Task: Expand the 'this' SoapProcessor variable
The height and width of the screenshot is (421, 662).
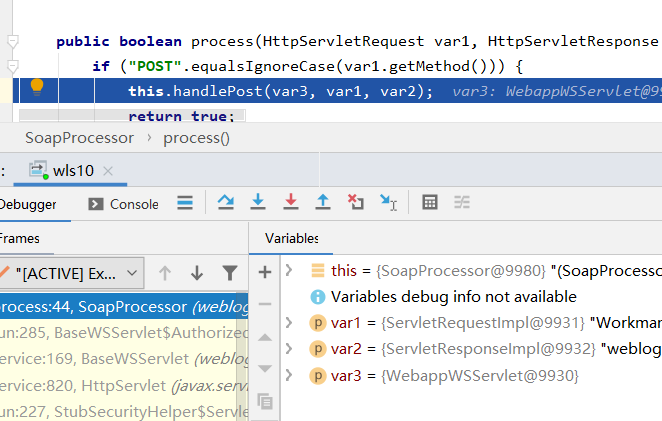Action: (x=289, y=270)
